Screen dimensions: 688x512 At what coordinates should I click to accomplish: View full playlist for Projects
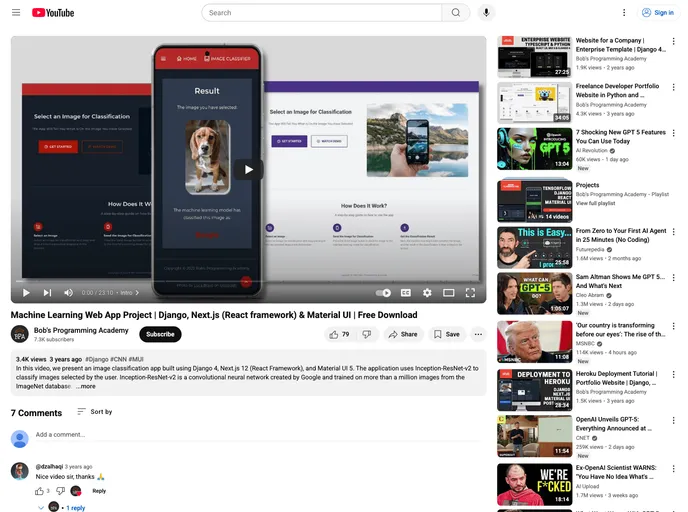(595, 203)
